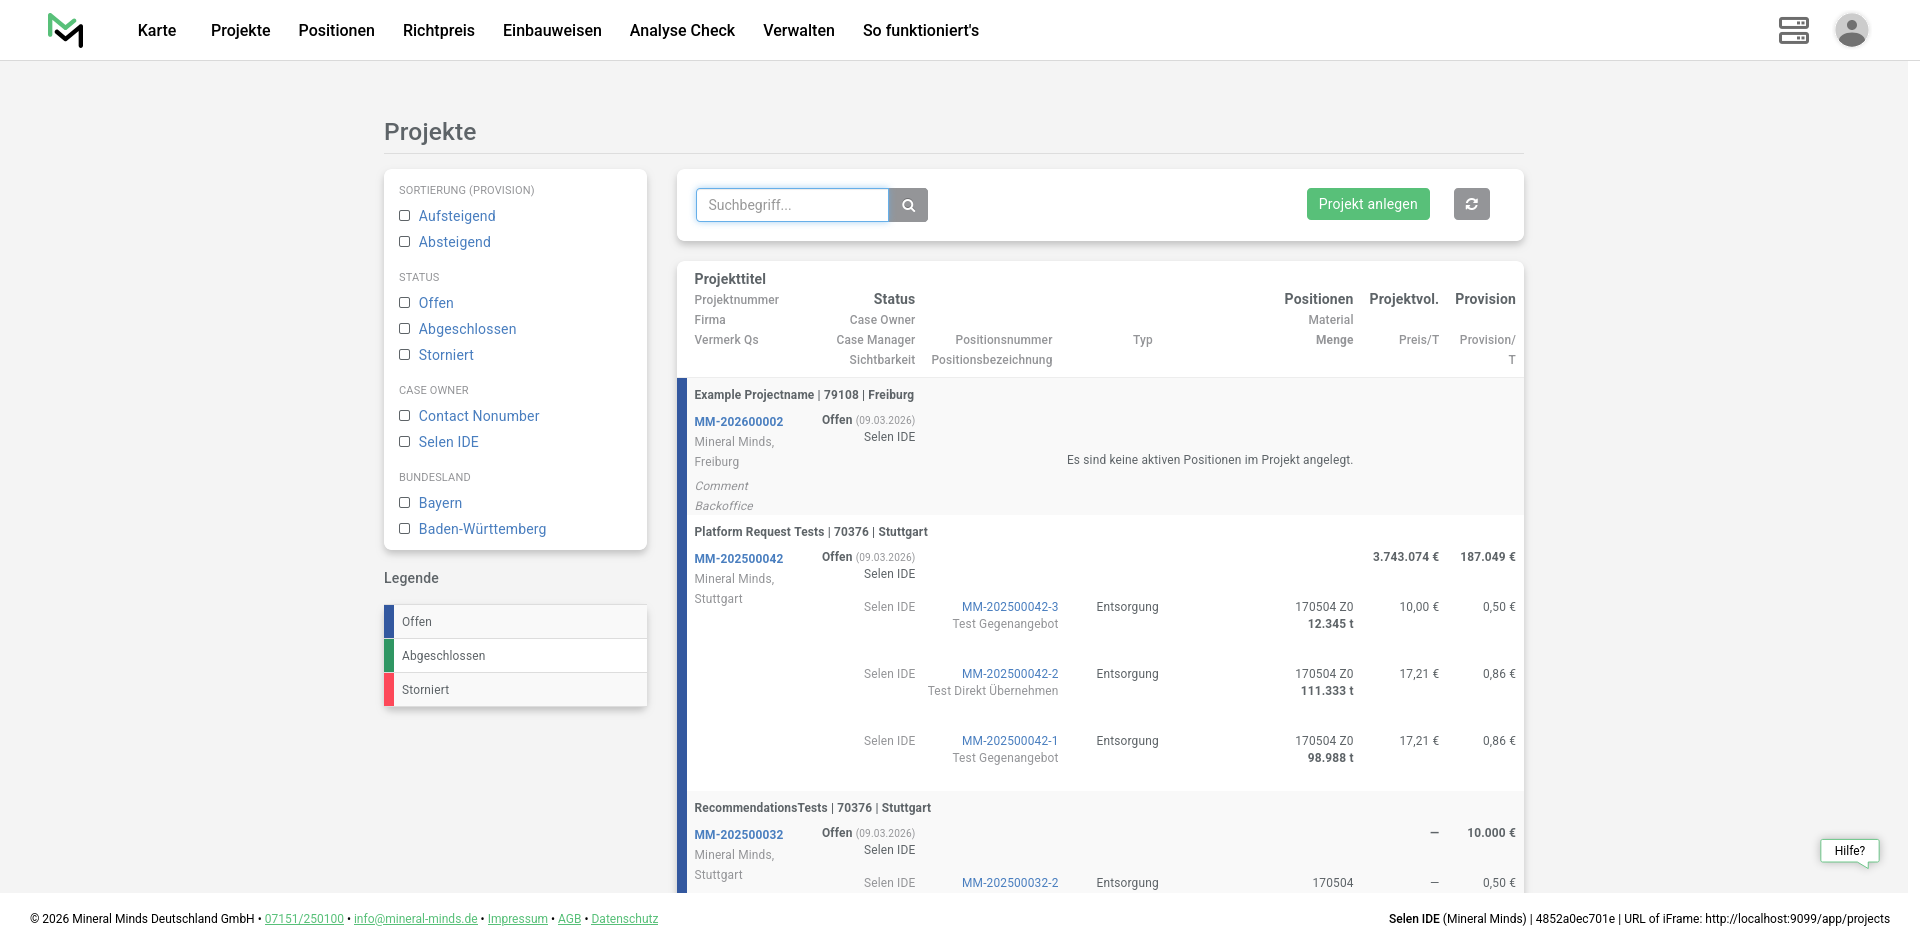The height and width of the screenshot is (943, 1920).
Task: Click the Impressum footer link
Action: 517,919
